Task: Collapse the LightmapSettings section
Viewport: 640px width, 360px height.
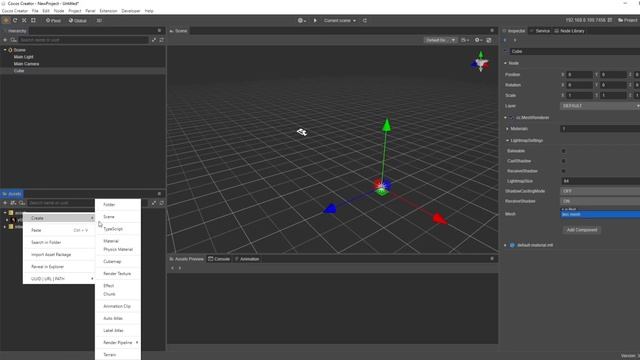Action: (x=507, y=140)
